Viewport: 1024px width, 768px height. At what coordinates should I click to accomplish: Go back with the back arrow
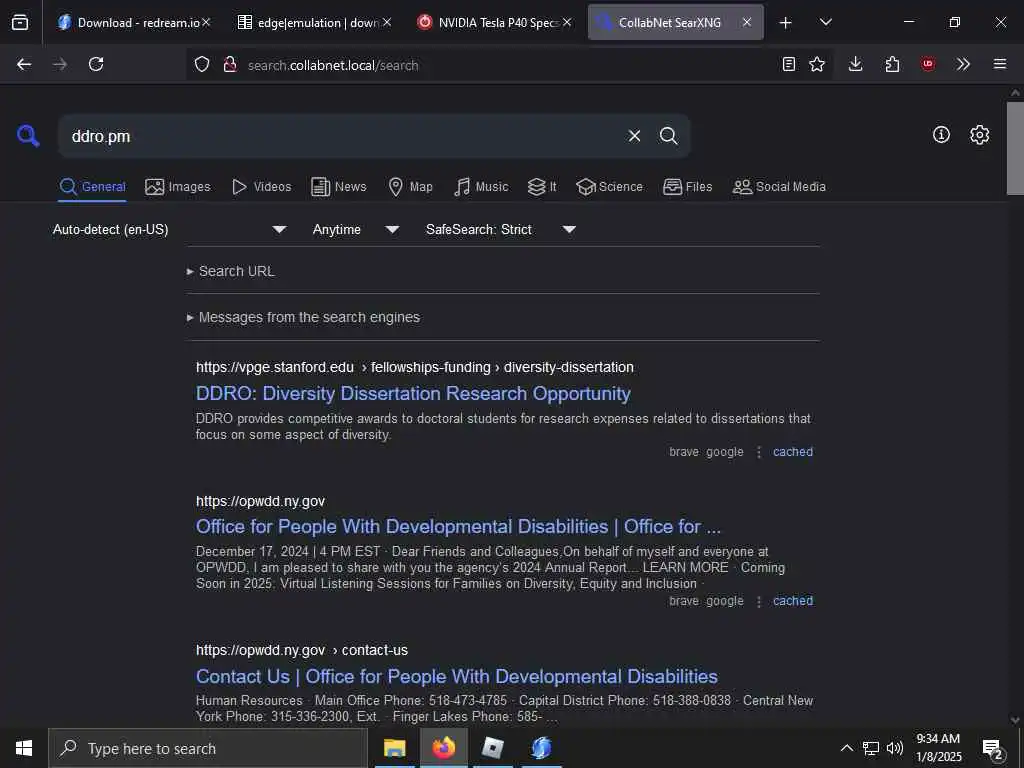[24, 64]
